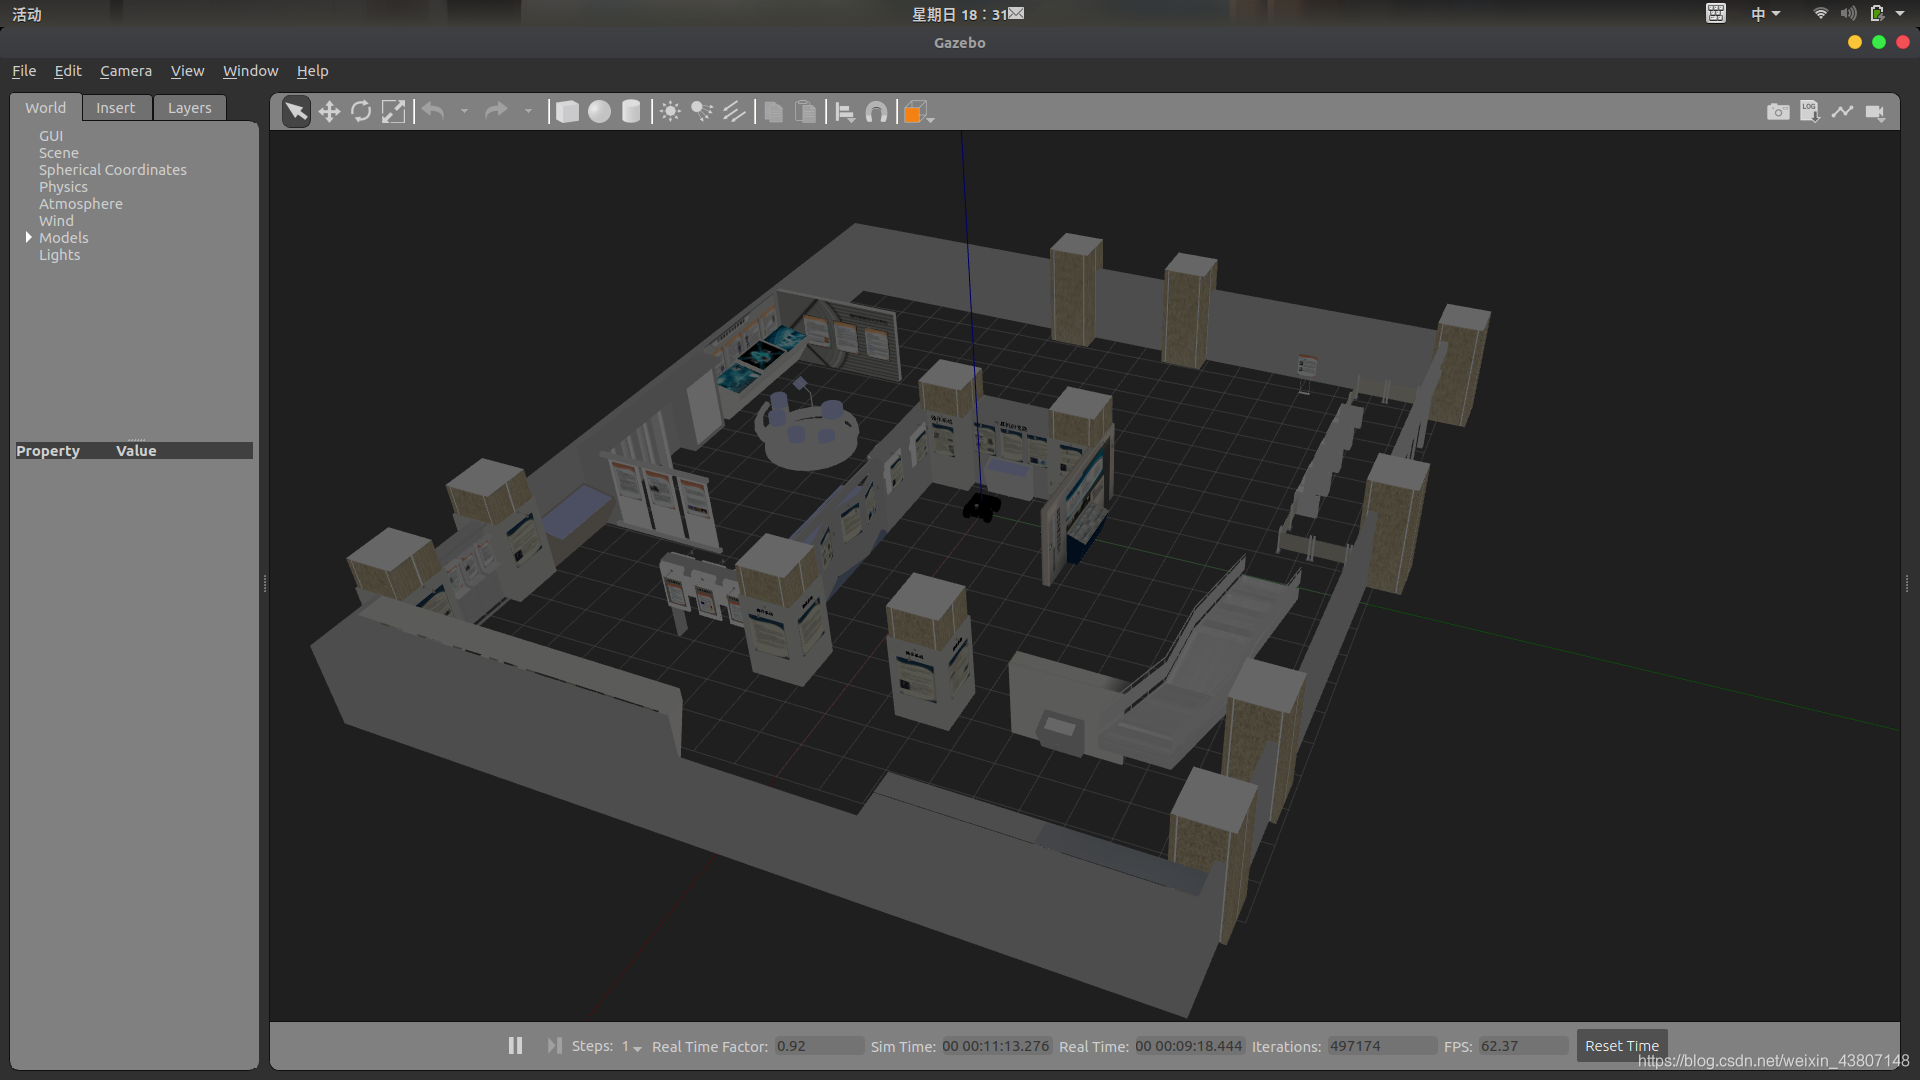Image resolution: width=1920 pixels, height=1080 pixels.
Task: Select the translate mode tool
Action: [329, 112]
